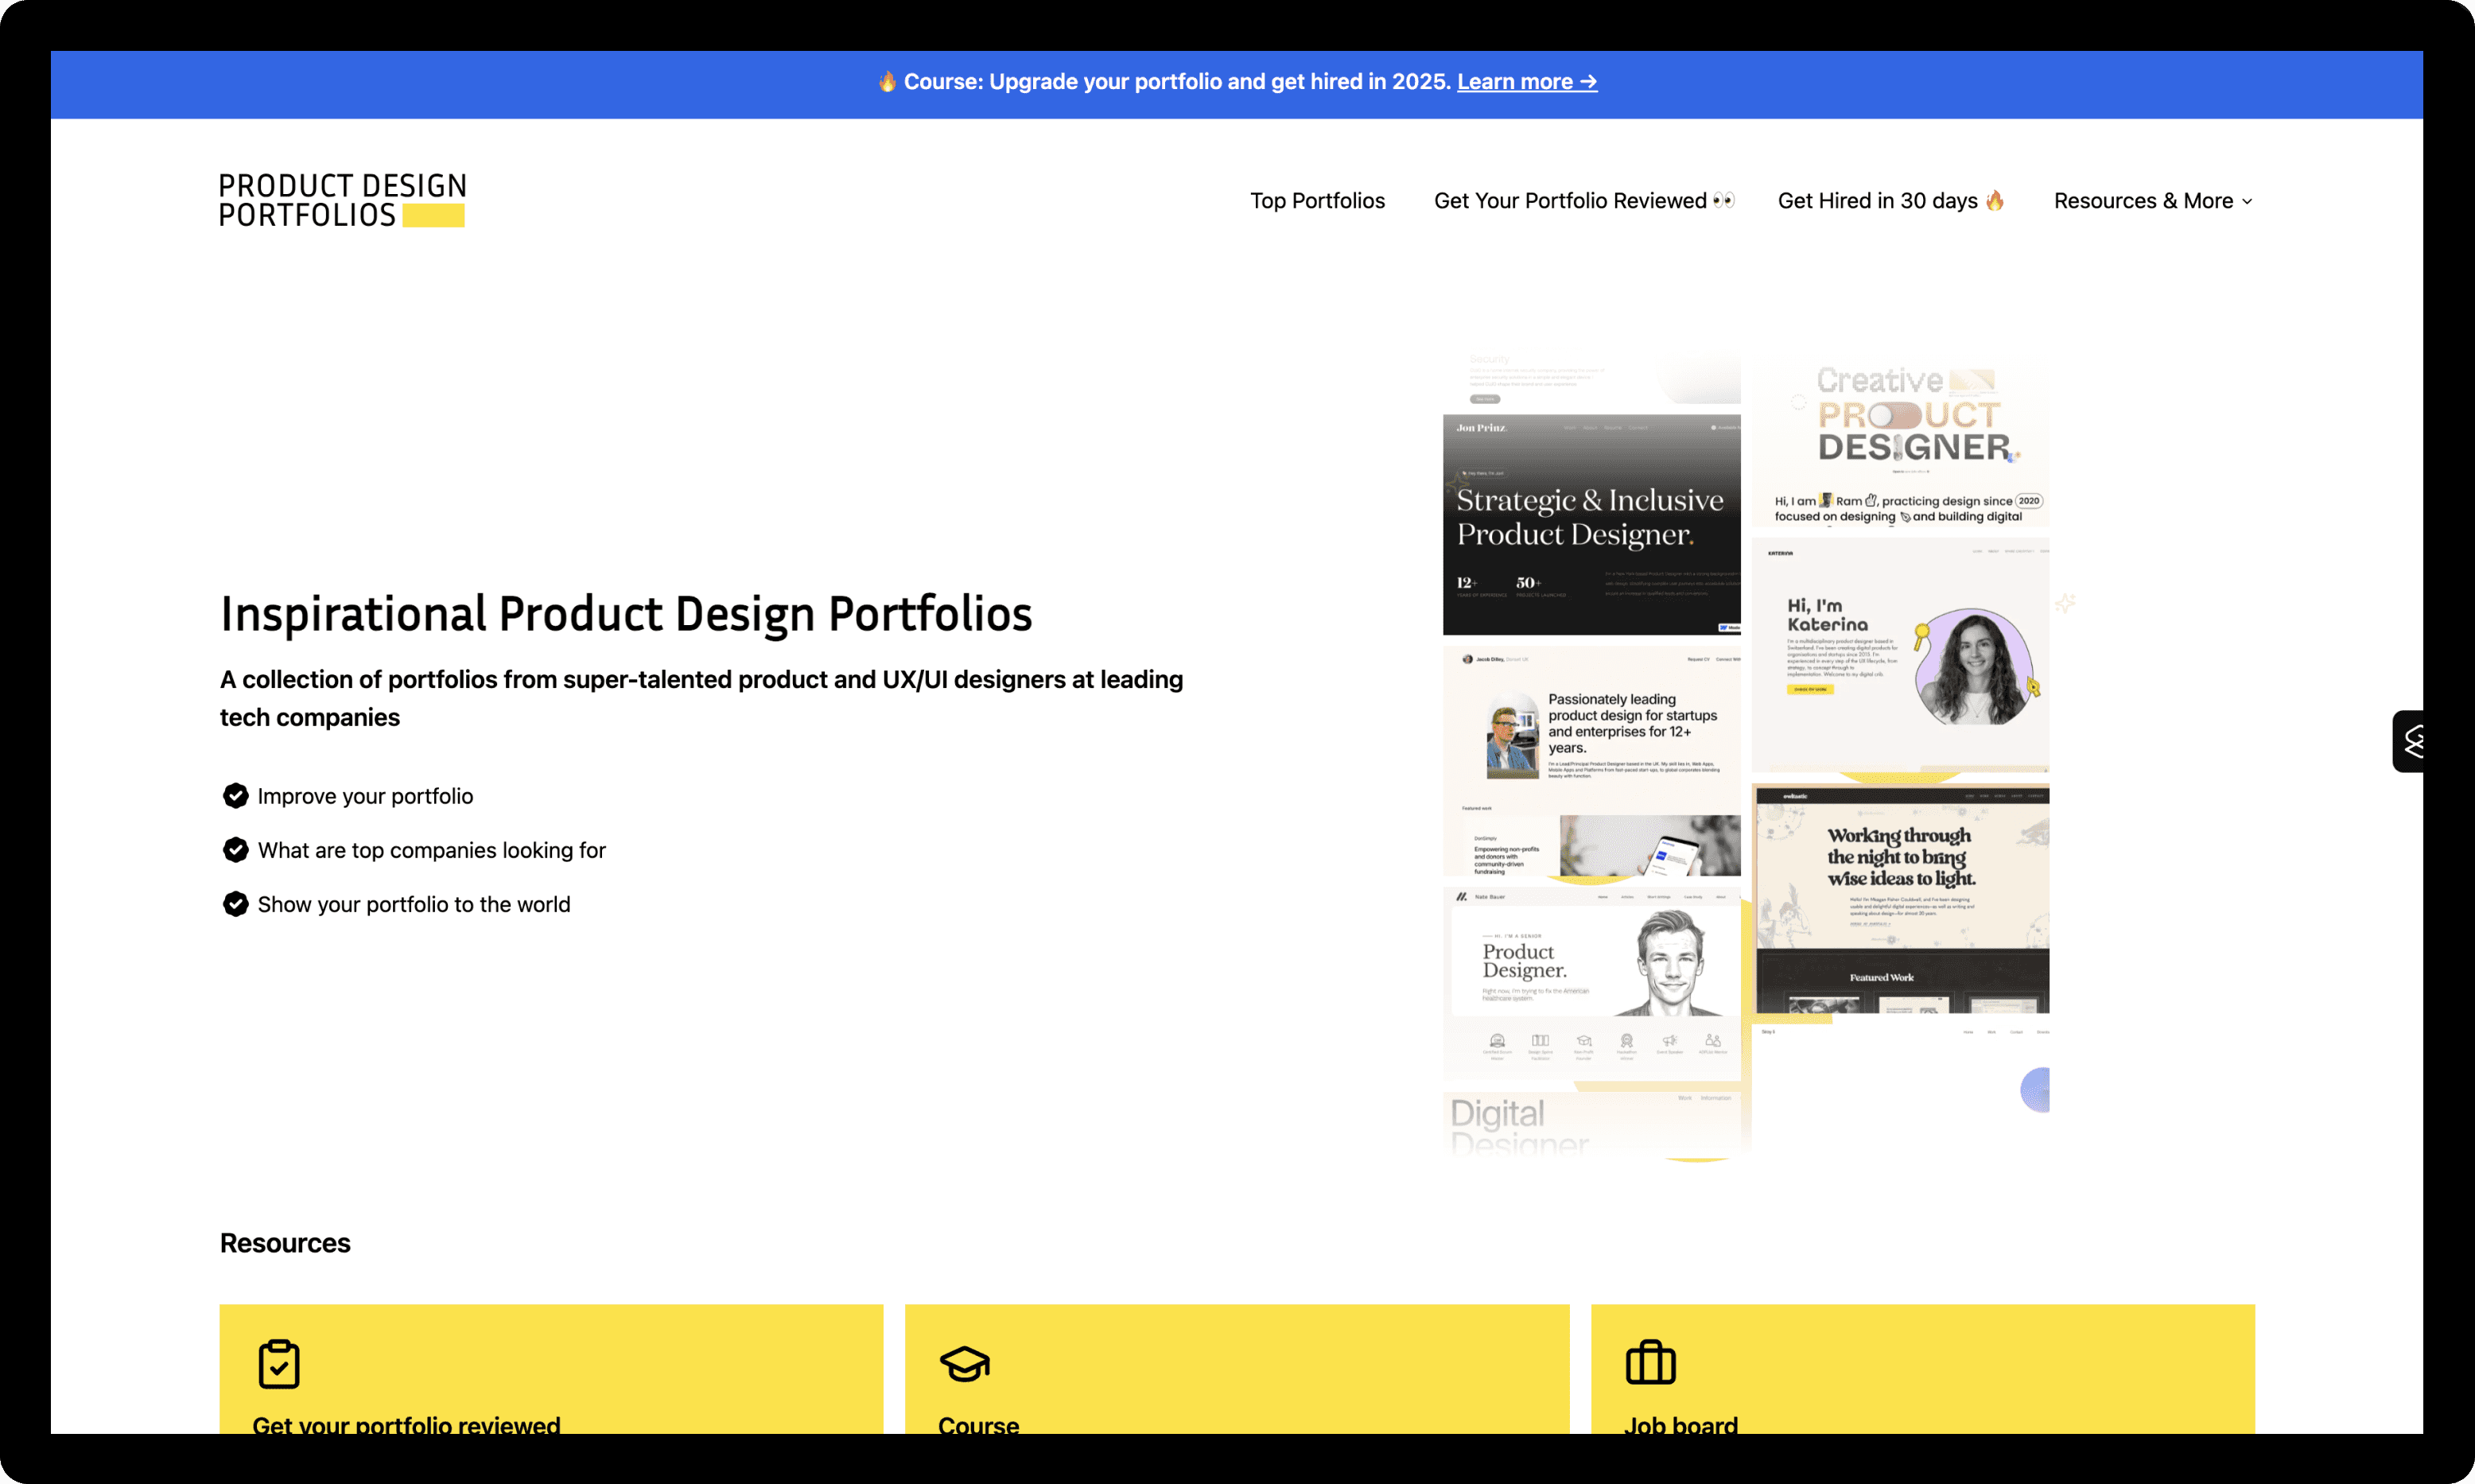Click the briefcase icon in Job board card
Viewport: 2475px width, 1484px height.
[x=1651, y=1362]
